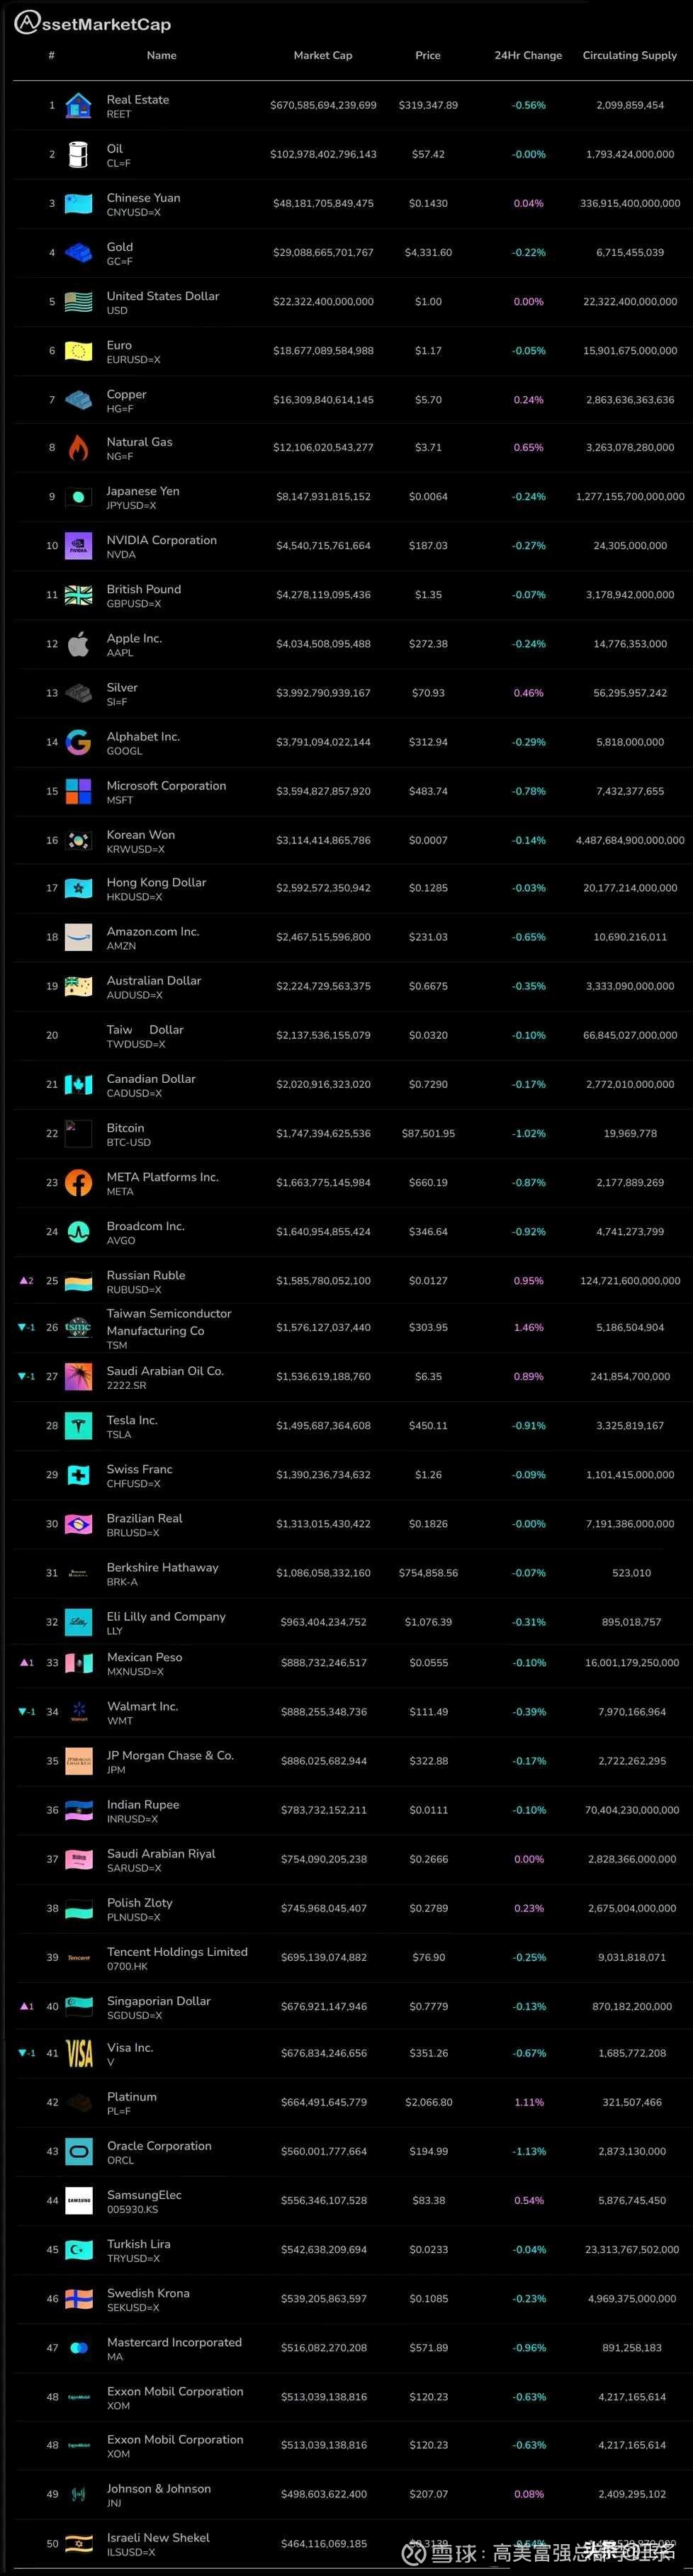693x2576 pixels.
Task: Click the AssetMarketCap logo
Action: [93, 24]
